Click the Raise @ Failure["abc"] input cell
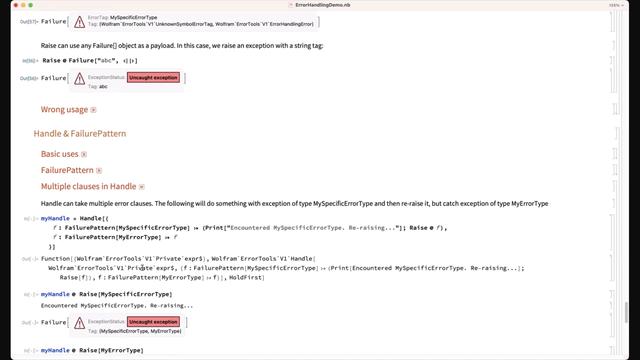Viewport: 640px width, 360px height. pos(90,60)
